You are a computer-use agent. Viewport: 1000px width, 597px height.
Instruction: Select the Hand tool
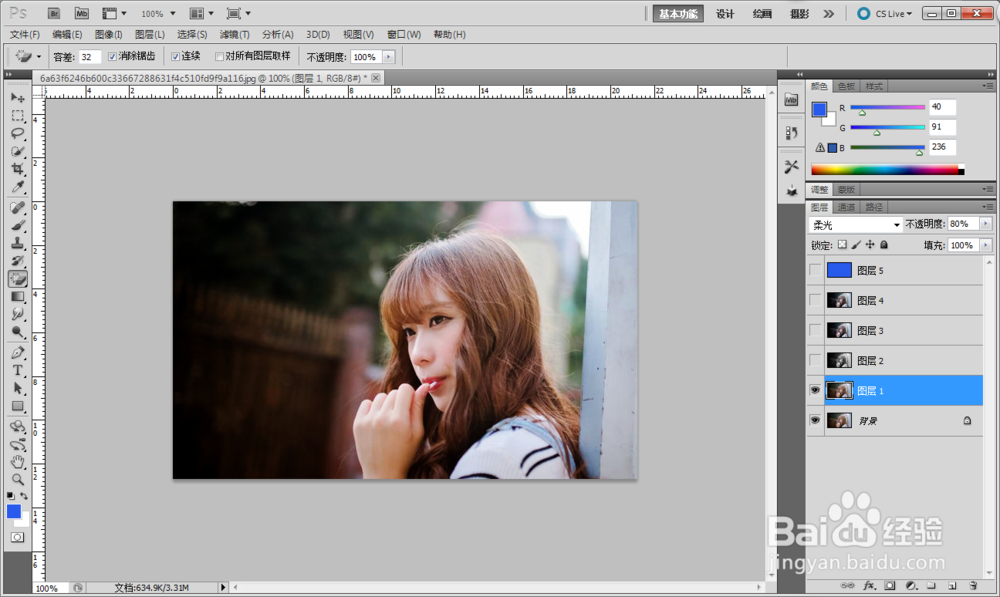tap(17, 462)
